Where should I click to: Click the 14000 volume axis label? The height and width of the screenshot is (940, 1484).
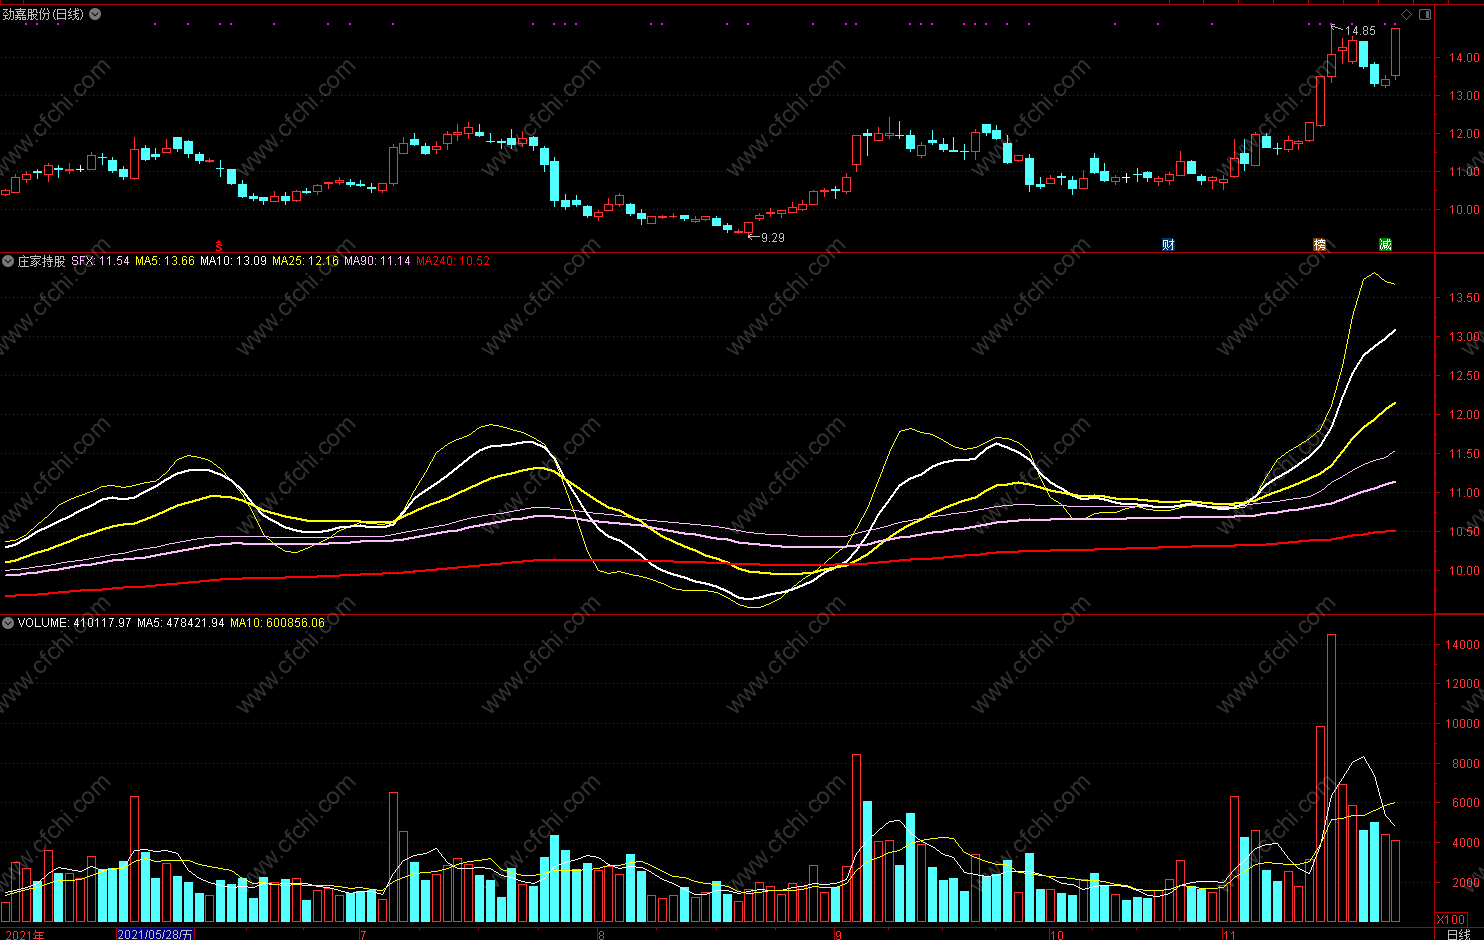click(x=1462, y=645)
